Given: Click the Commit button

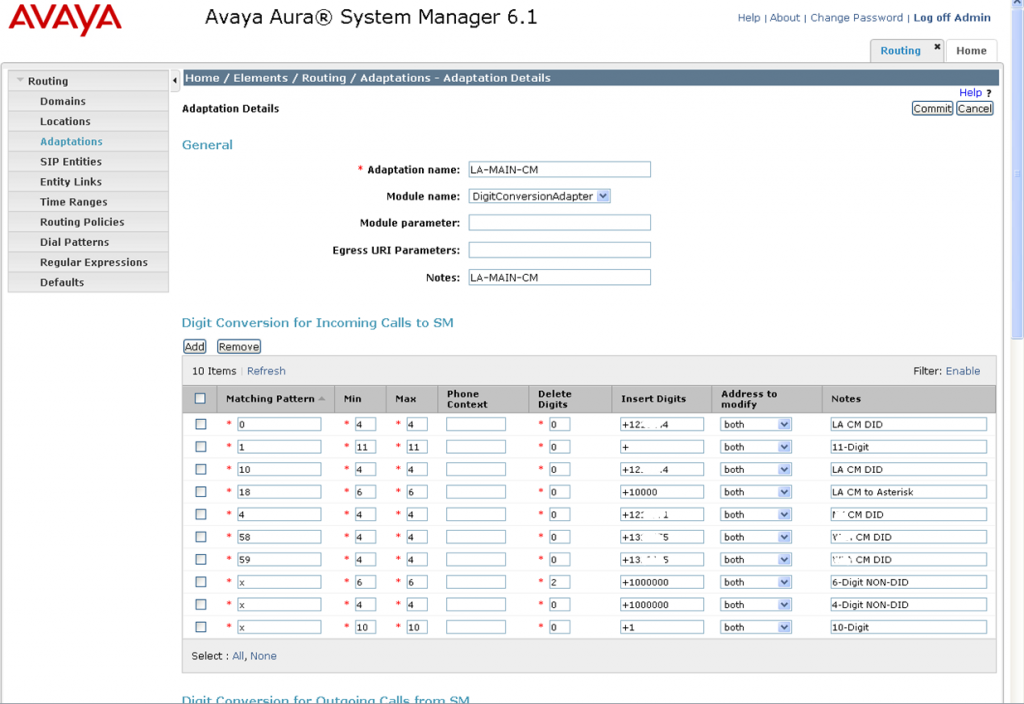Looking at the screenshot, I should click(x=931, y=108).
